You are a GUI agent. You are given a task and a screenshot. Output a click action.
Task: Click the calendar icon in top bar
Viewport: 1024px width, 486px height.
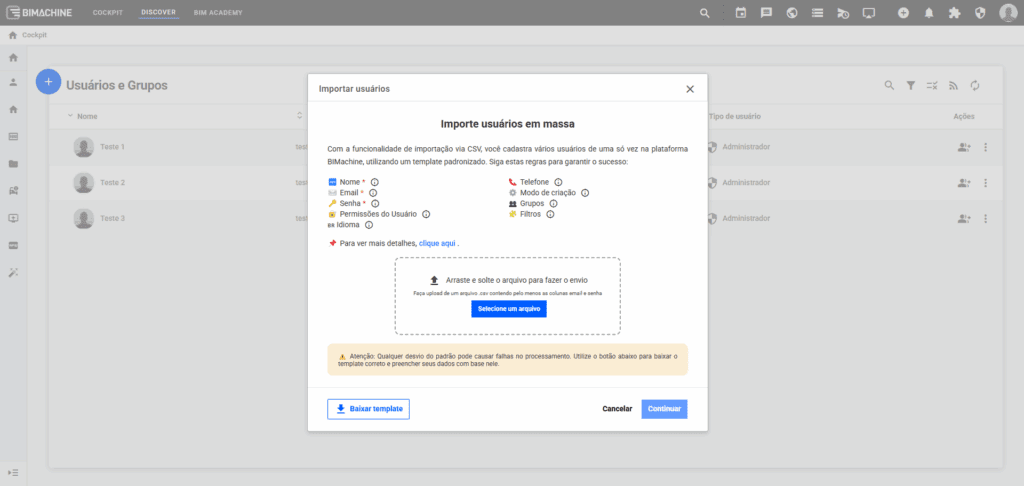tap(741, 13)
